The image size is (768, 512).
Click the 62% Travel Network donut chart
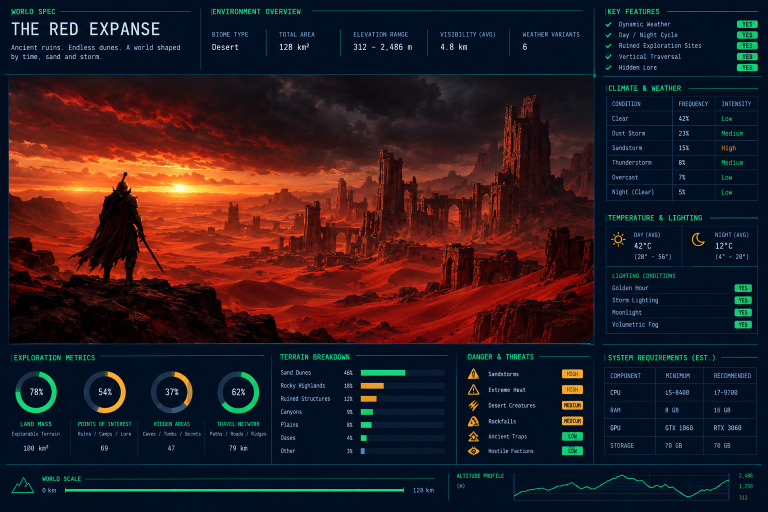coord(238,392)
